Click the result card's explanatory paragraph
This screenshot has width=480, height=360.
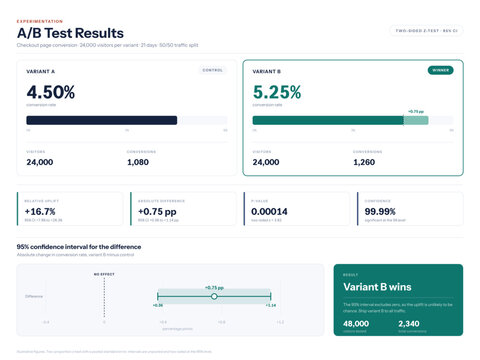(398, 307)
